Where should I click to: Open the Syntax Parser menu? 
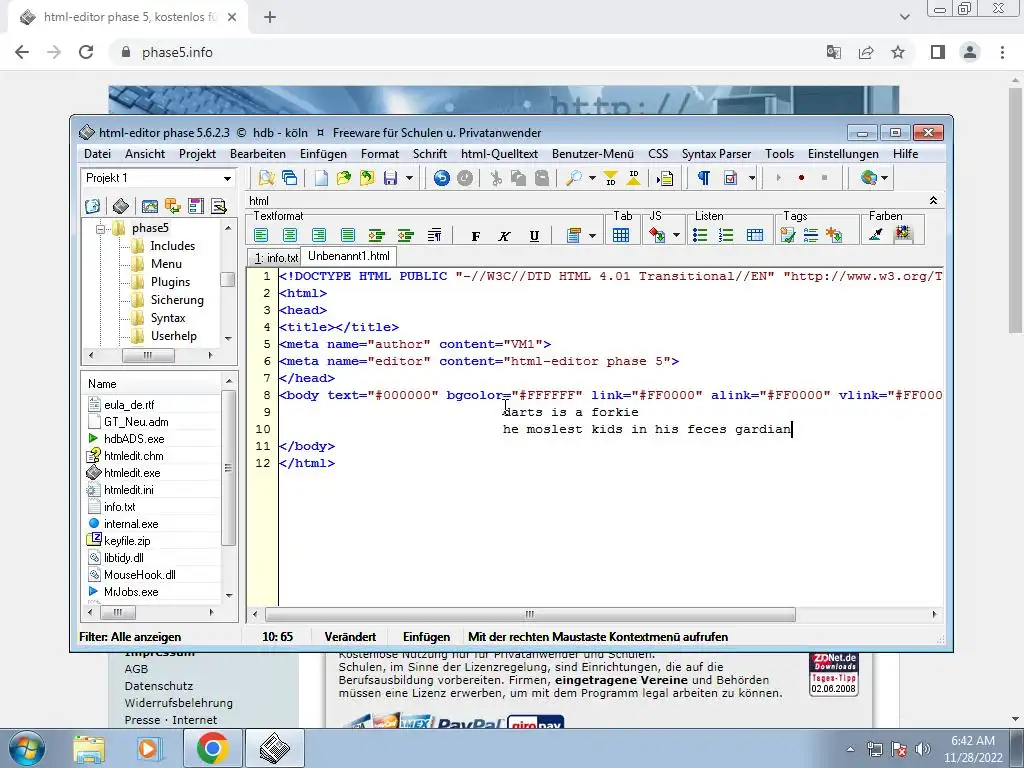tap(716, 154)
